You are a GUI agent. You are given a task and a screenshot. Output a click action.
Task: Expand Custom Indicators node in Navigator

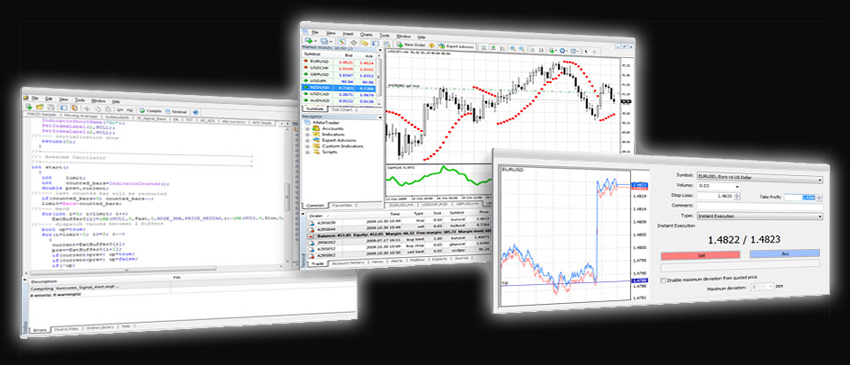pos(307,146)
